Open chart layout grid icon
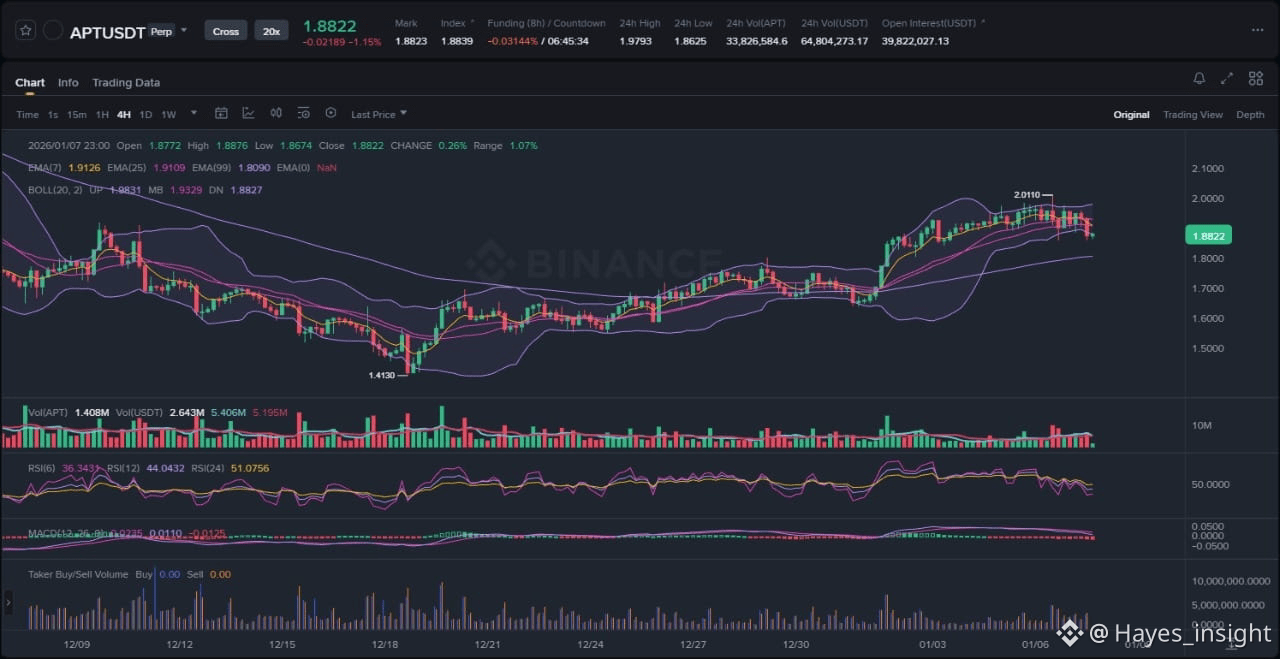This screenshot has height=659, width=1280. tap(1254, 79)
